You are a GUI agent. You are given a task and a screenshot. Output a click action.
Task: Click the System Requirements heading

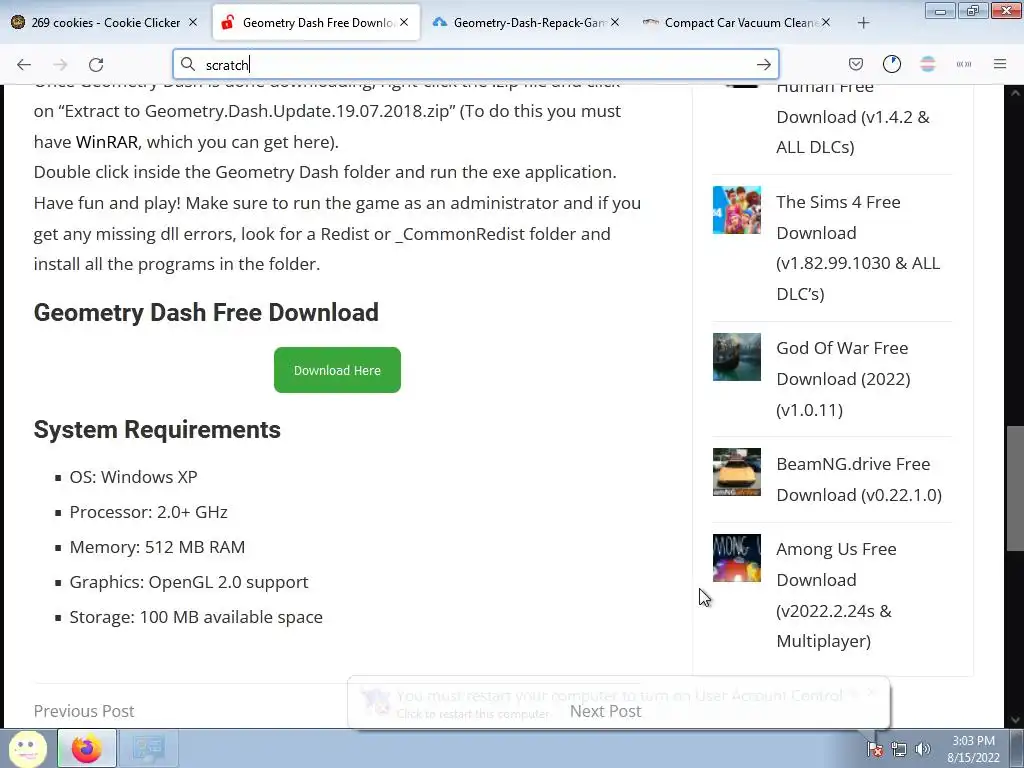[157, 430]
